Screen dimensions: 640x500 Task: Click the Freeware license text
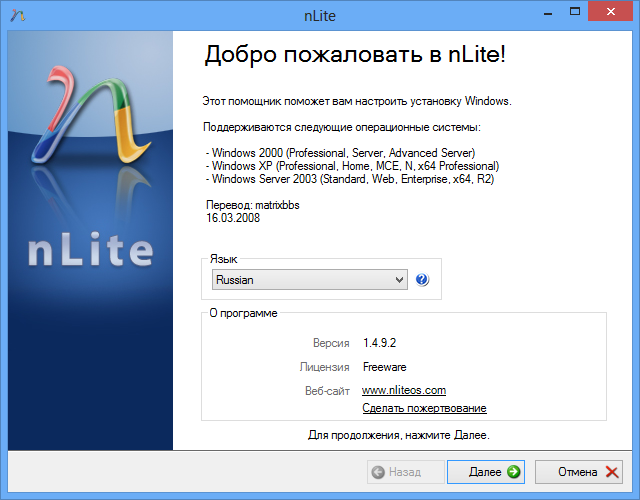pyautogui.click(x=384, y=367)
